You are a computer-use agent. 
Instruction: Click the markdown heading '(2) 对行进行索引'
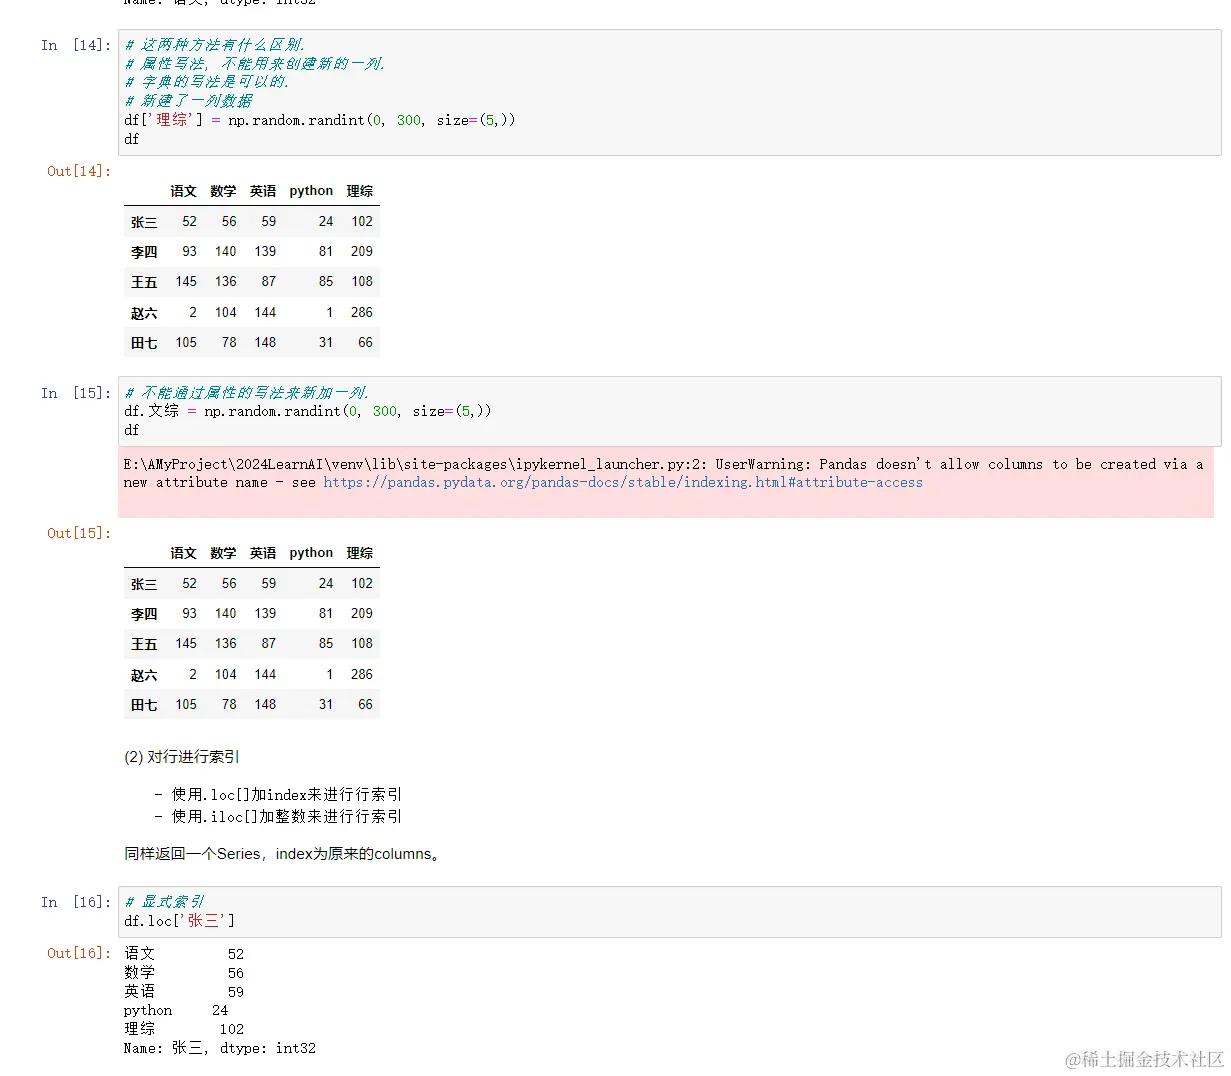(182, 757)
